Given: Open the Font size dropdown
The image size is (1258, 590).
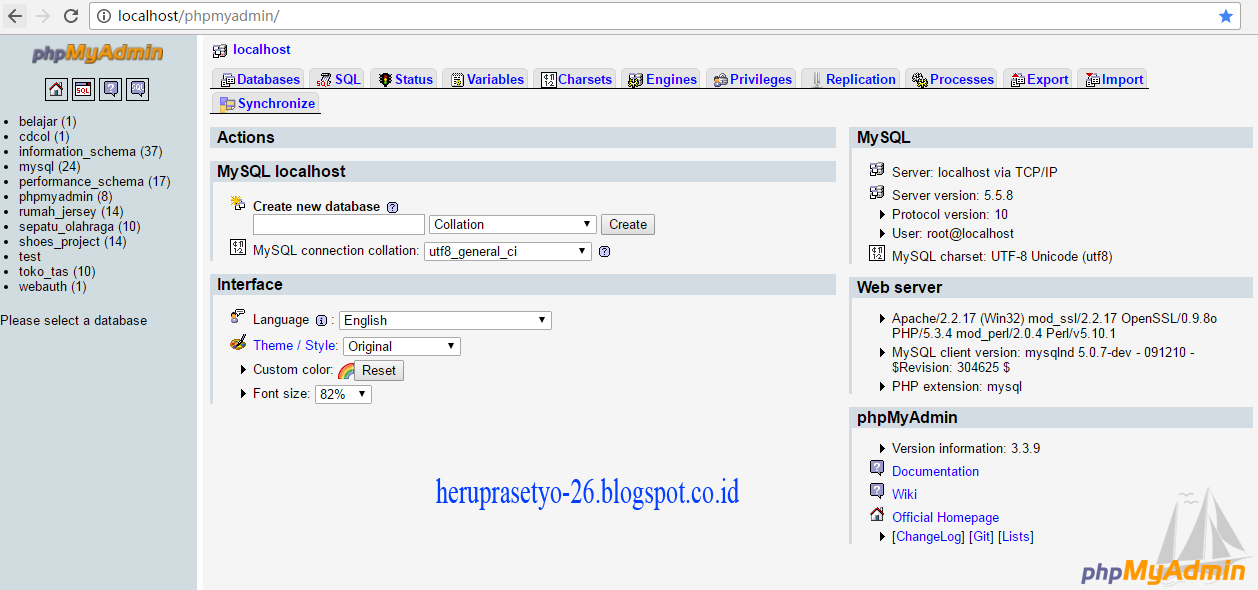Looking at the screenshot, I should point(343,393).
